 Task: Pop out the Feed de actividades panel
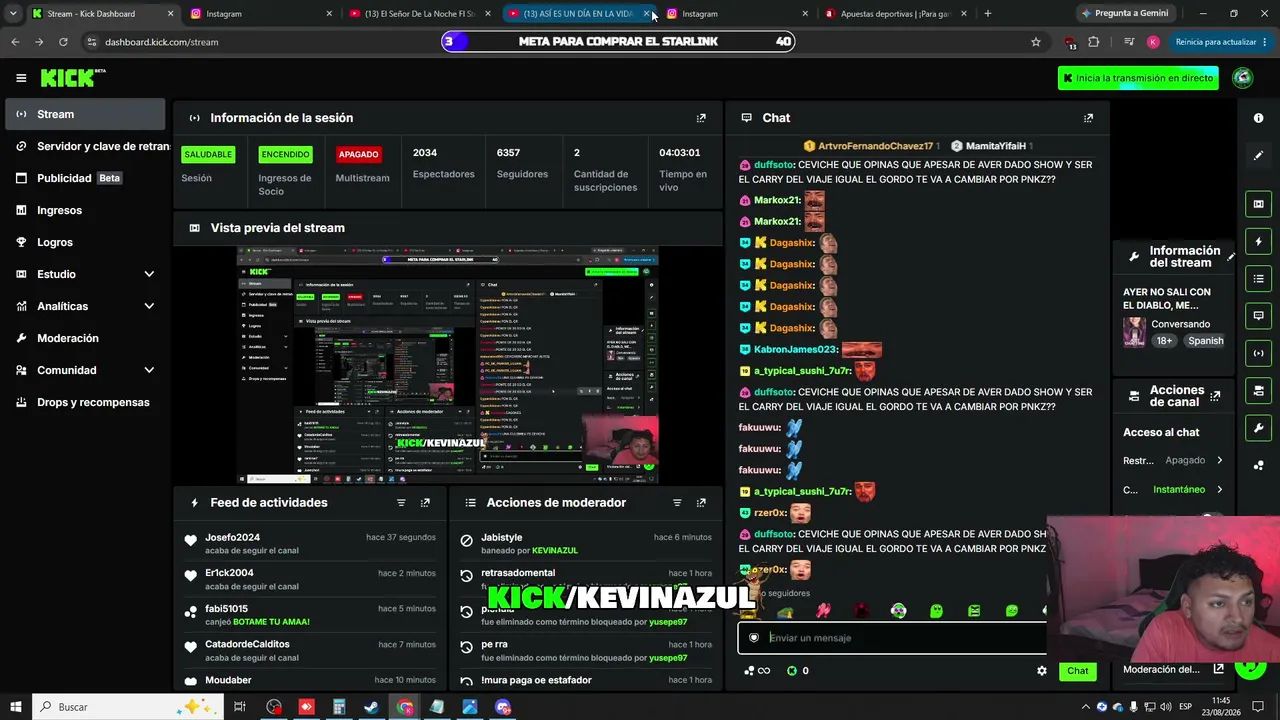pyautogui.click(x=425, y=503)
